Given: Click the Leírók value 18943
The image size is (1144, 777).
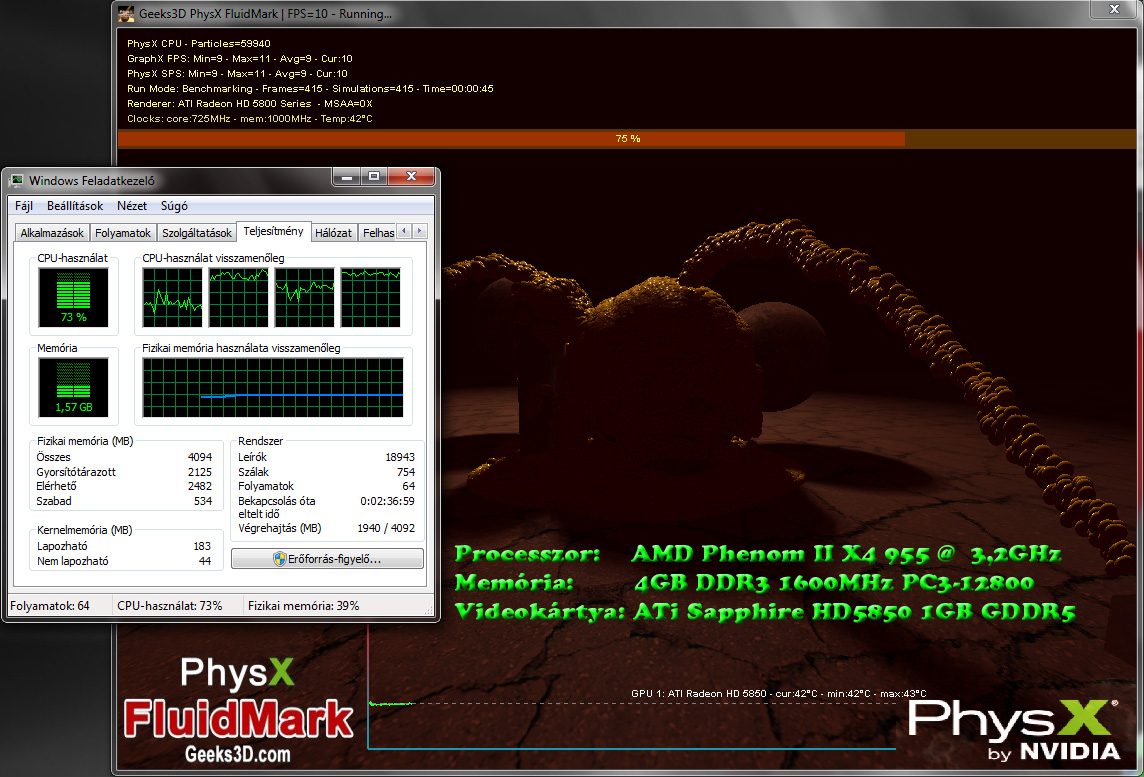Looking at the screenshot, I should tap(400, 457).
